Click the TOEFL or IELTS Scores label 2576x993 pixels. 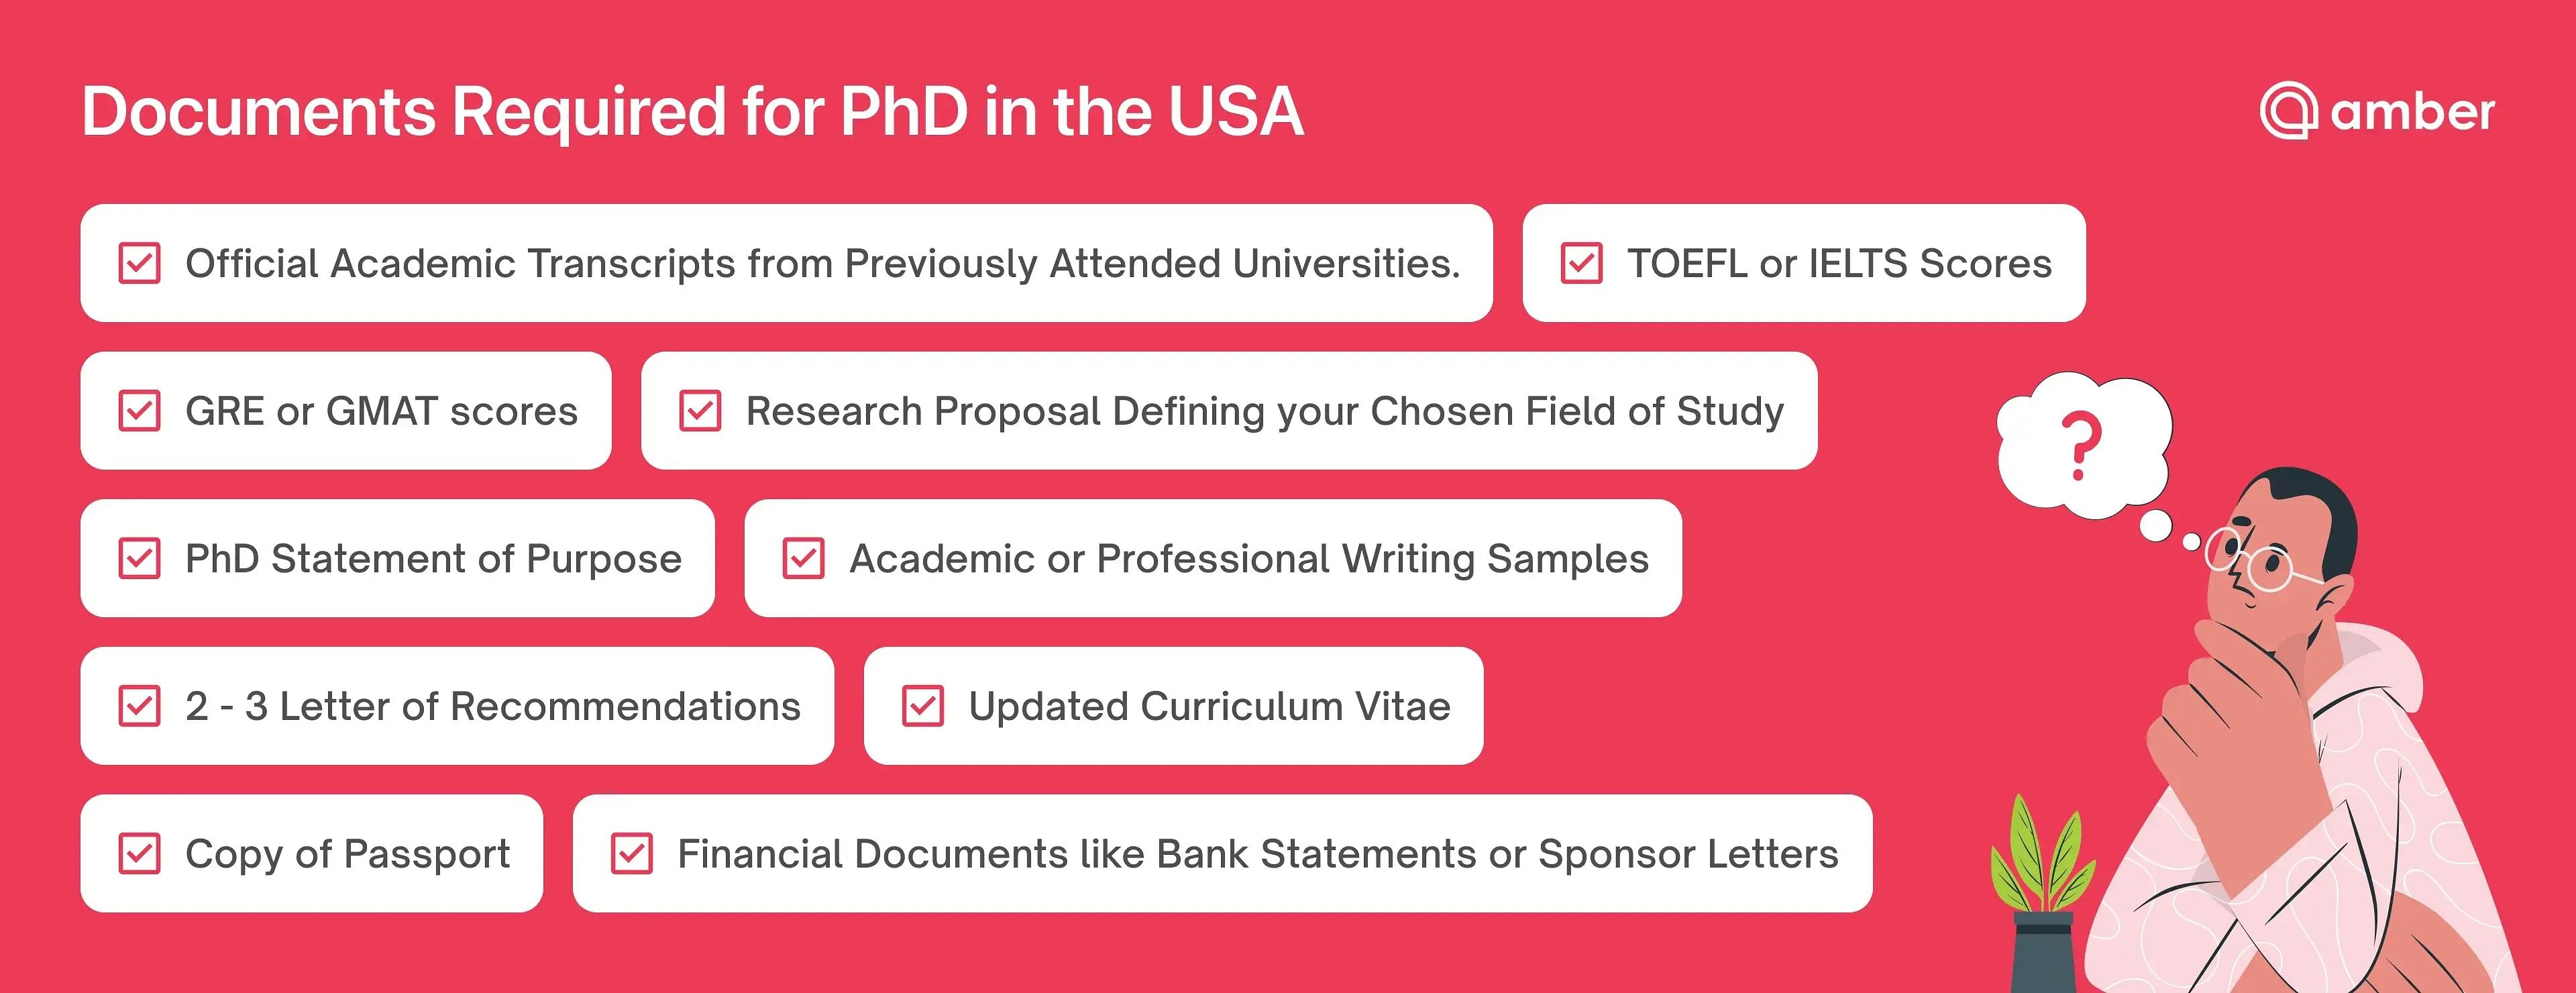click(x=1839, y=263)
